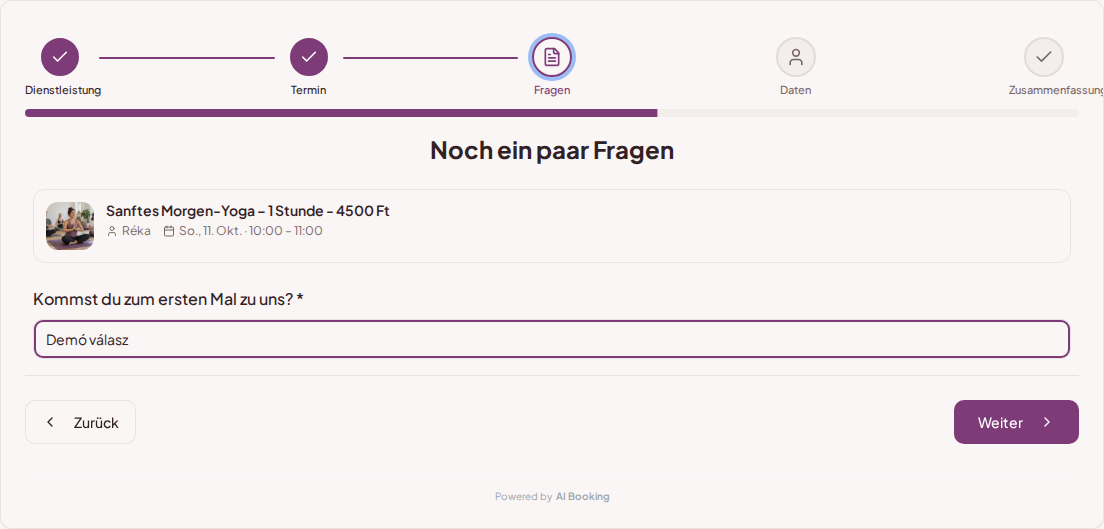The height and width of the screenshot is (529, 1104).
Task: Click the Daten person step icon
Action: click(x=796, y=57)
